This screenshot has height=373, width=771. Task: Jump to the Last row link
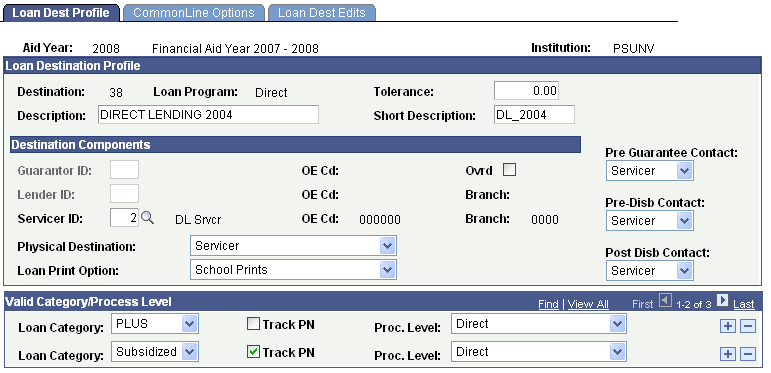(x=743, y=304)
